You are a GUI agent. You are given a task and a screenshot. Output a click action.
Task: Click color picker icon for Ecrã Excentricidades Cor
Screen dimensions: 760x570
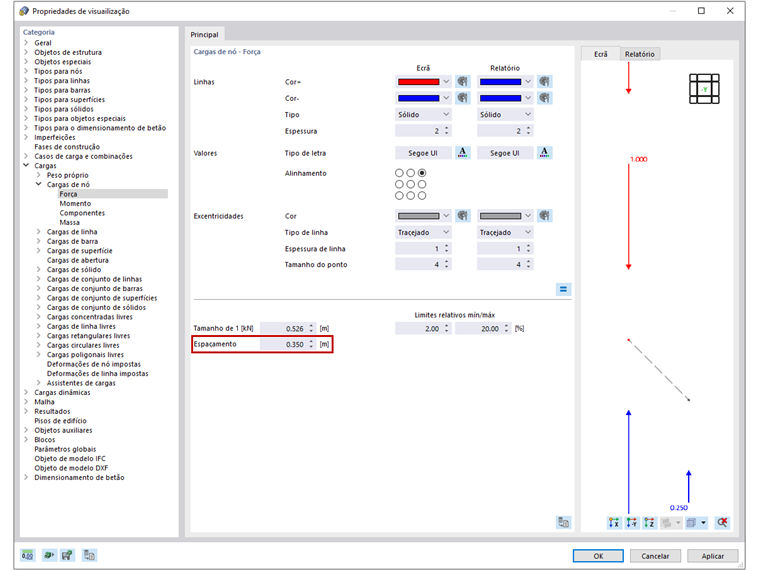pos(463,216)
